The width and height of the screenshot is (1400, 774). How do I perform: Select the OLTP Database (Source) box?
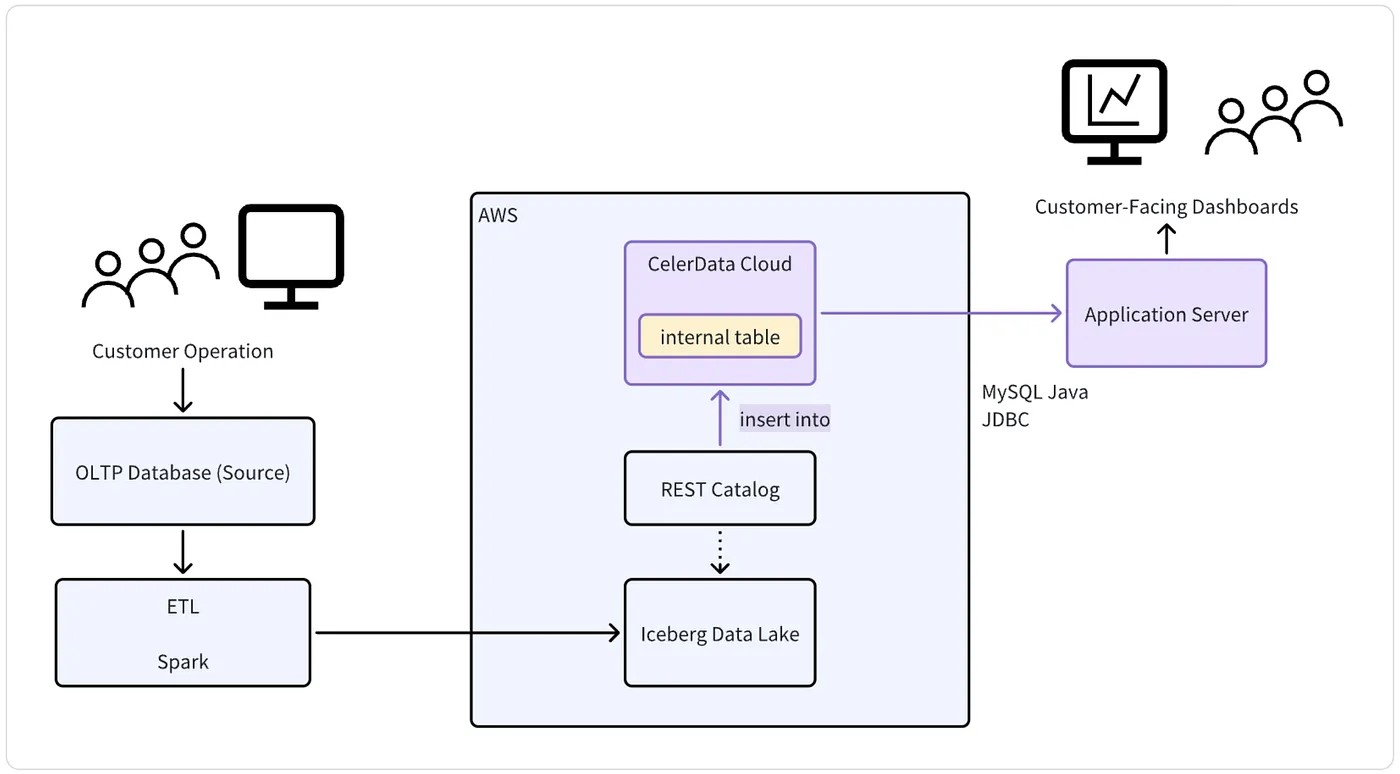[183, 472]
